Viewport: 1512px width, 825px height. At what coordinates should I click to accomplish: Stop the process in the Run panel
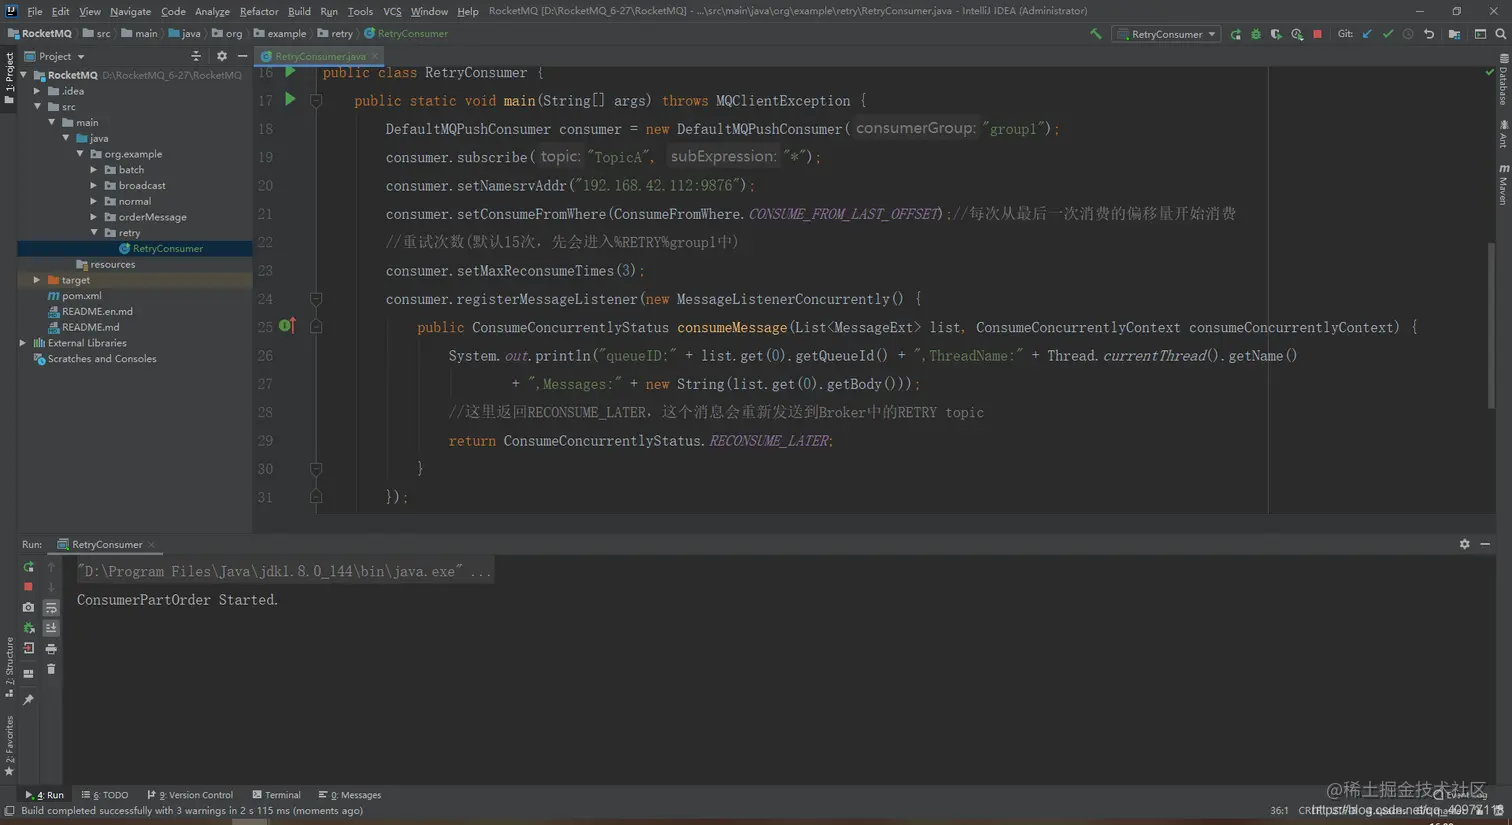pyautogui.click(x=28, y=587)
